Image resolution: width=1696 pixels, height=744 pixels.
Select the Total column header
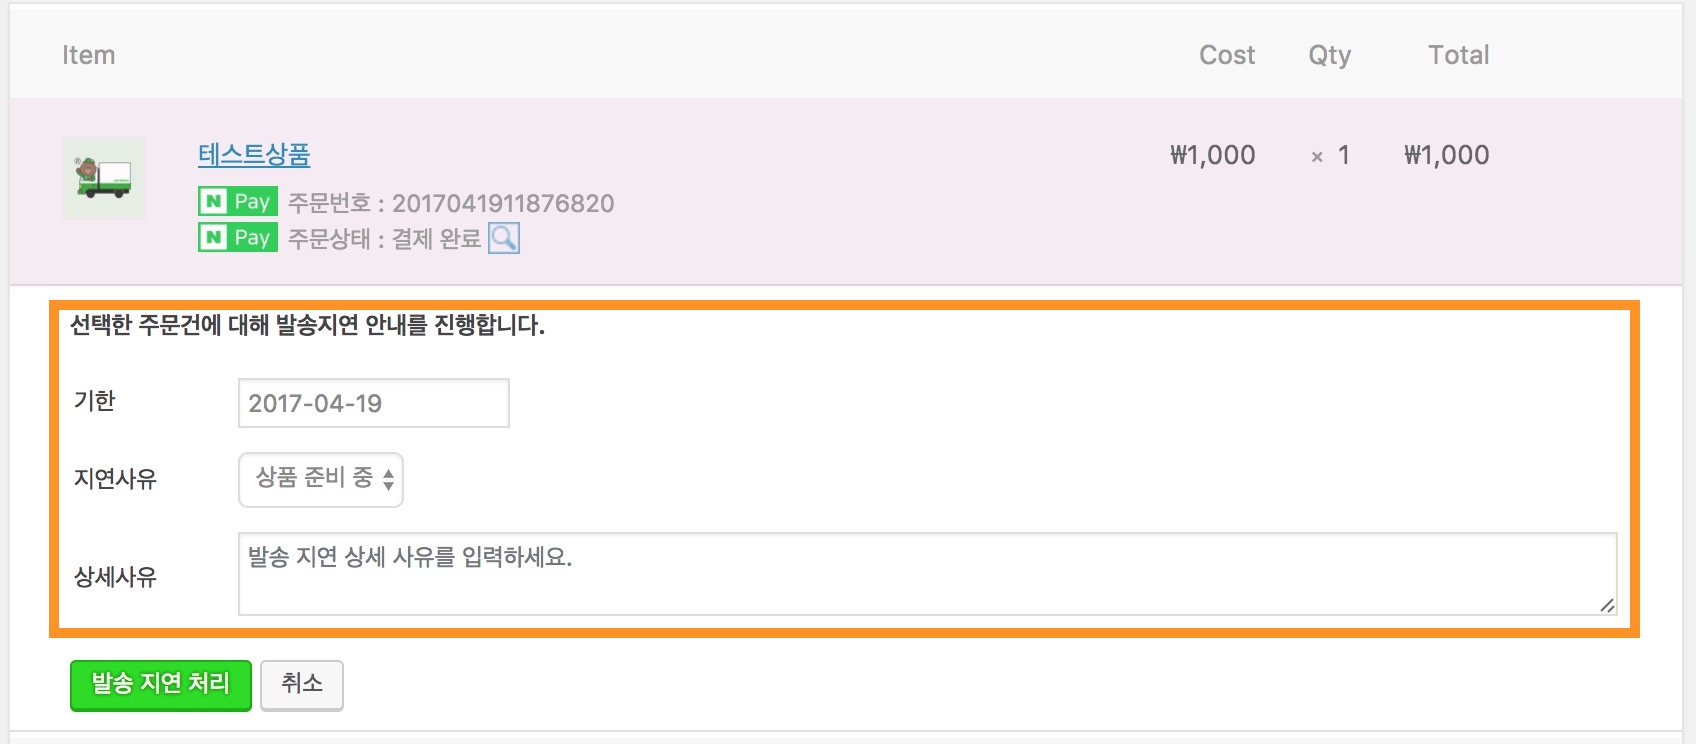coord(1459,55)
